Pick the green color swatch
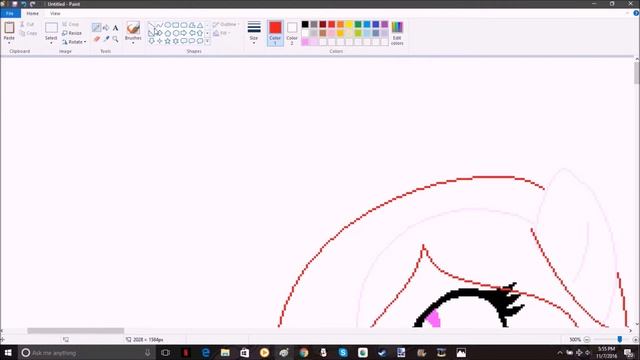Image resolution: width=640 pixels, height=360 pixels. point(358,24)
